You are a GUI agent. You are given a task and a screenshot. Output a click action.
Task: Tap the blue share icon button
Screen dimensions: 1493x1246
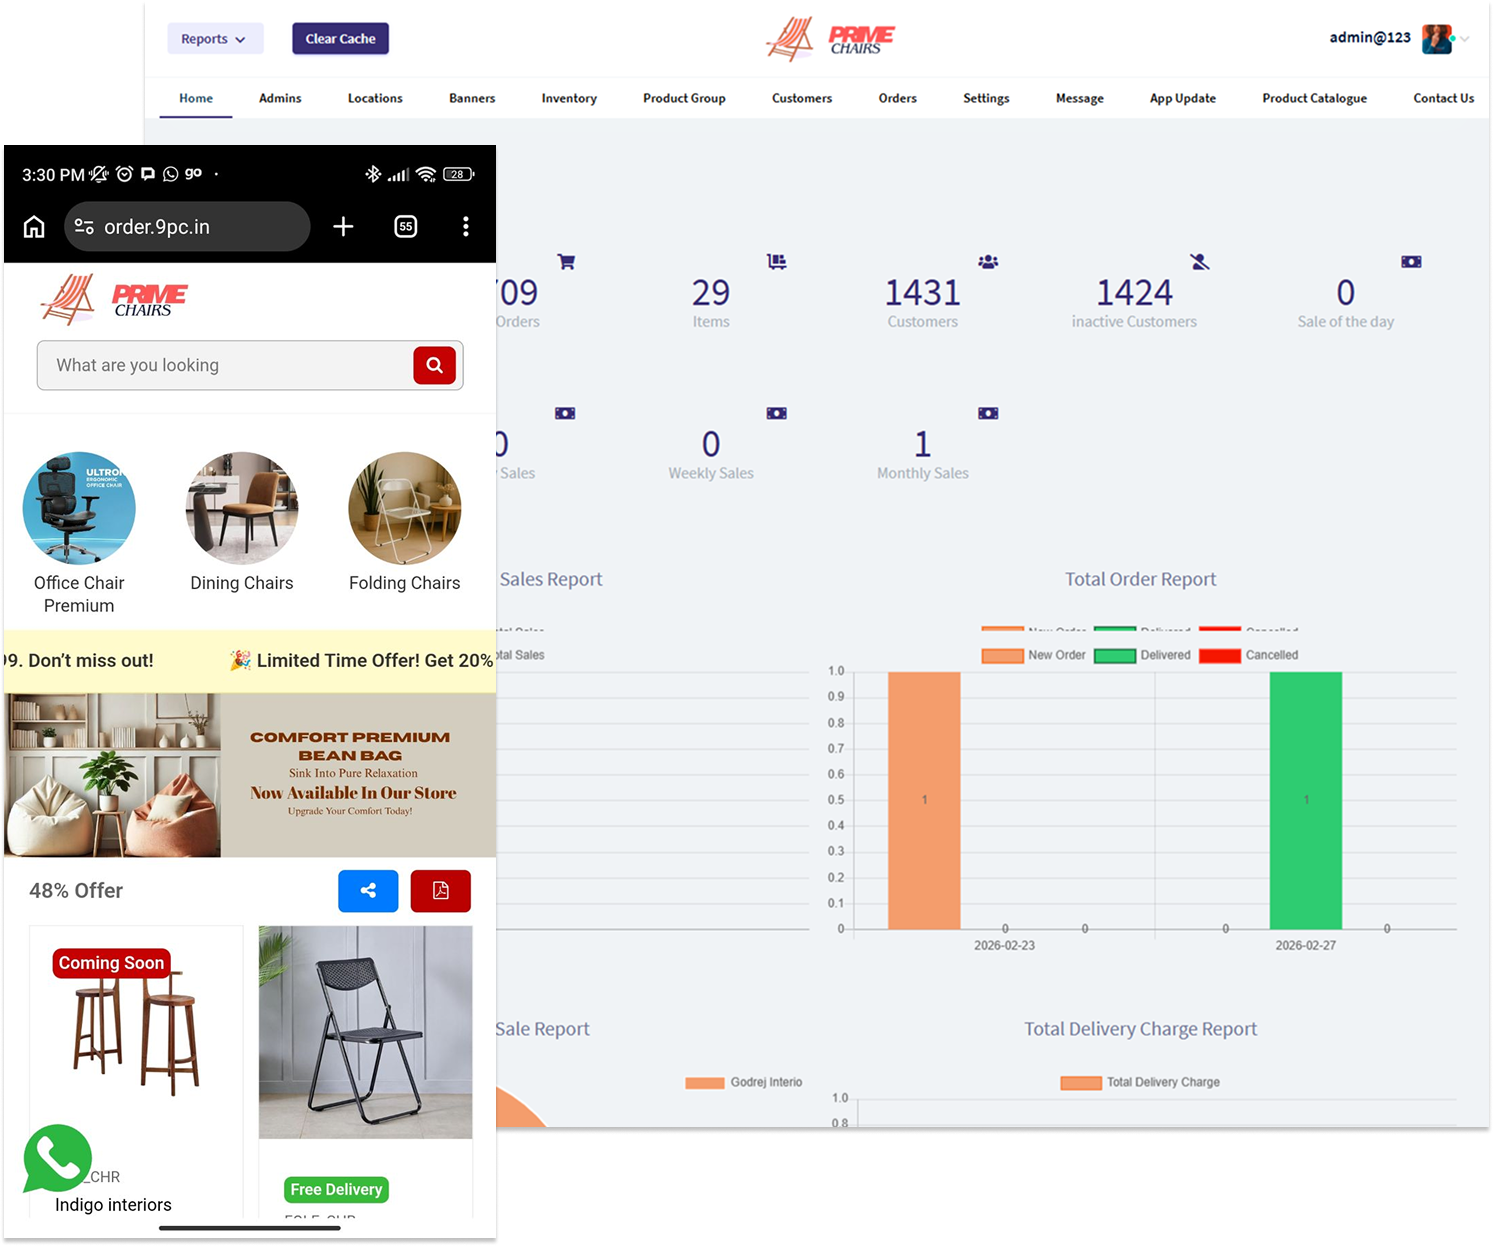tap(368, 891)
